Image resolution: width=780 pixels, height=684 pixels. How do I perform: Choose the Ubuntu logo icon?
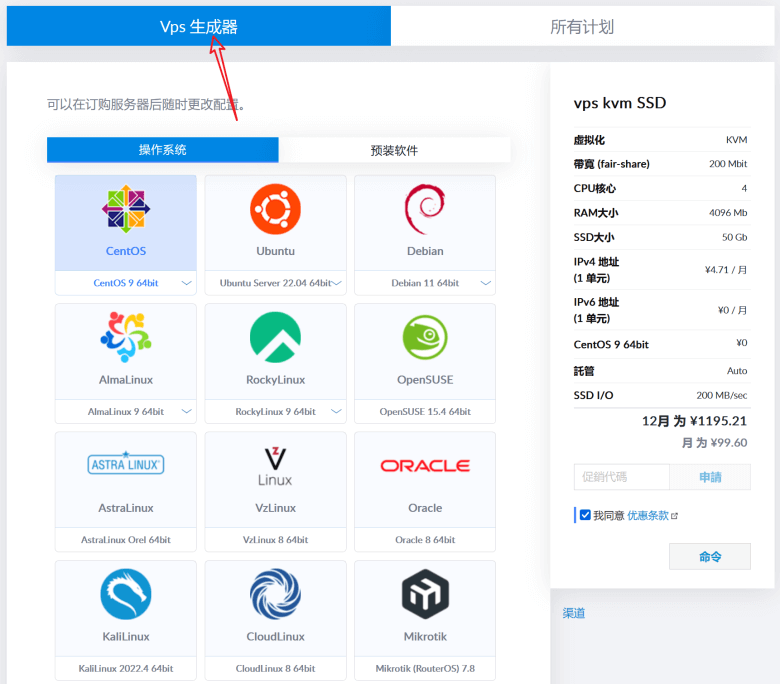(x=275, y=209)
